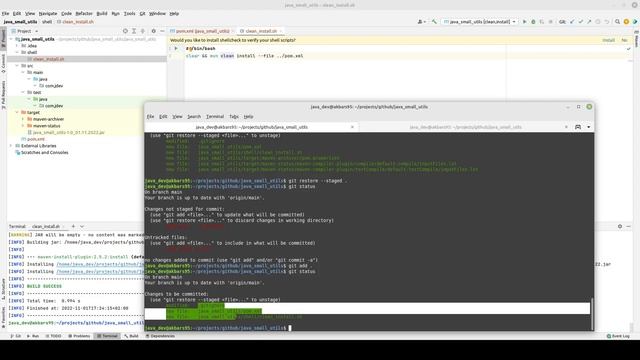Open Problems tool window at bottom

pos(79,336)
